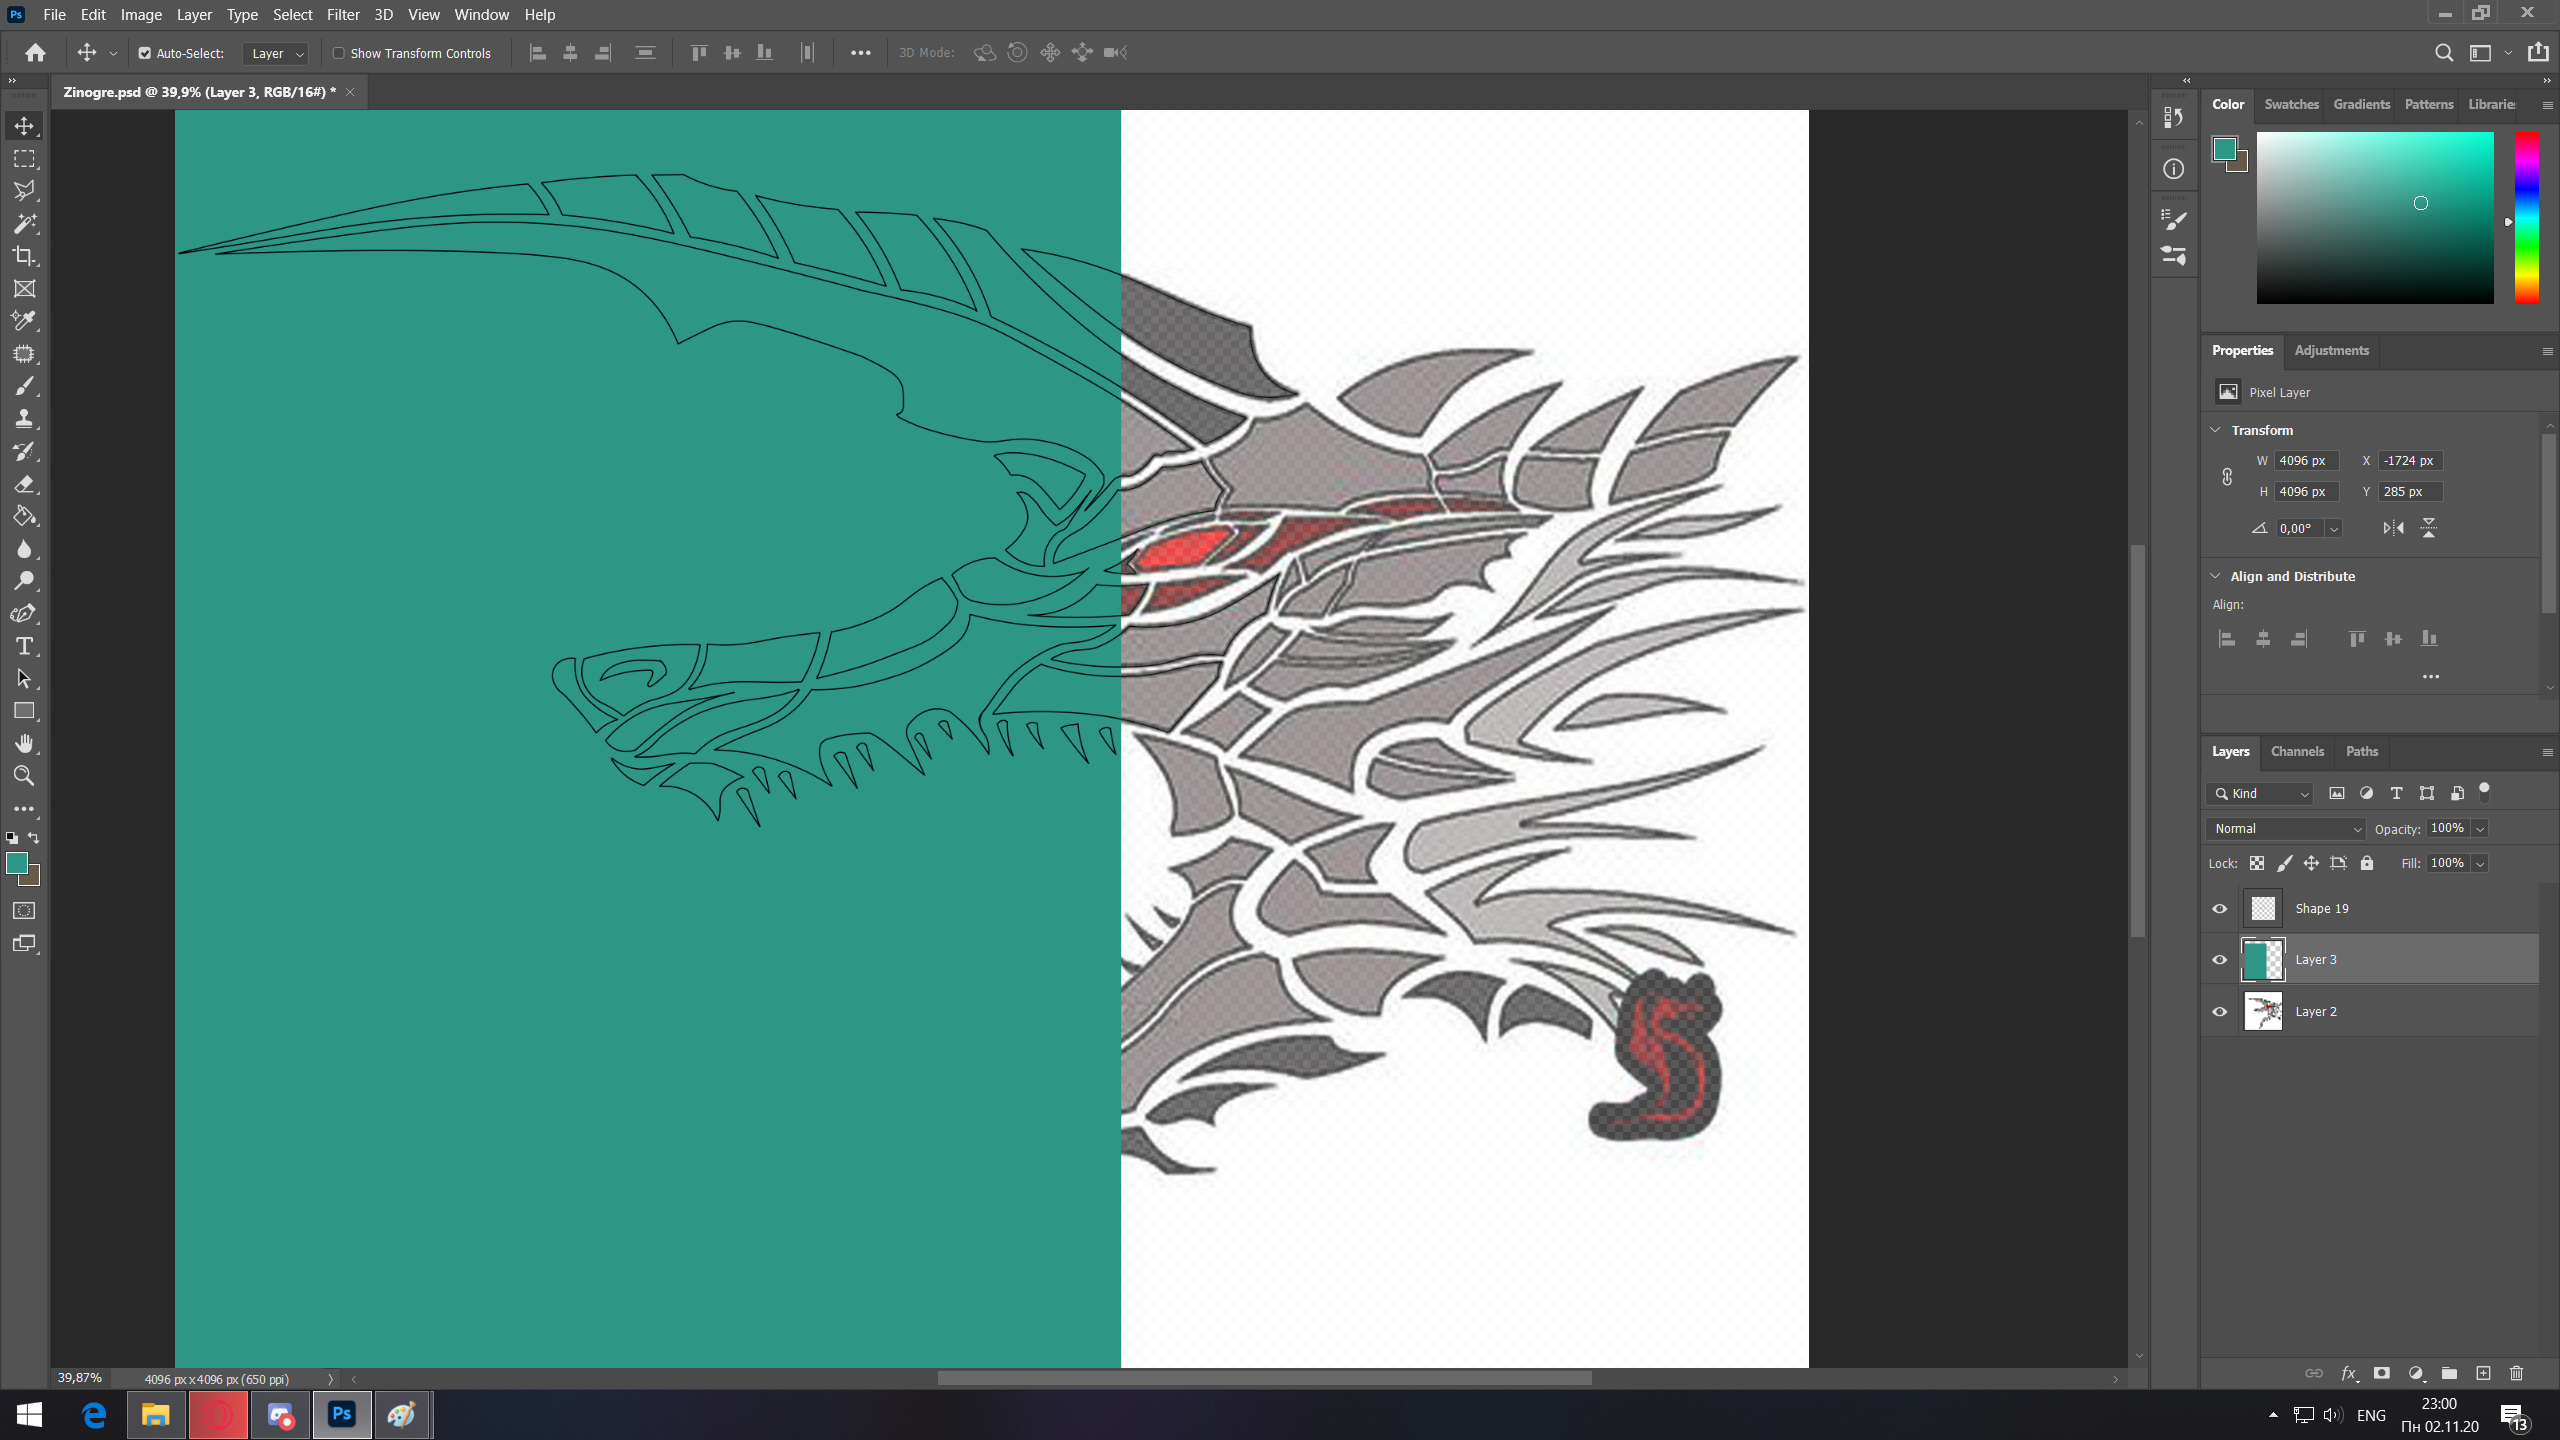
Task: Create a new layer with plus icon
Action: pos(2483,1373)
